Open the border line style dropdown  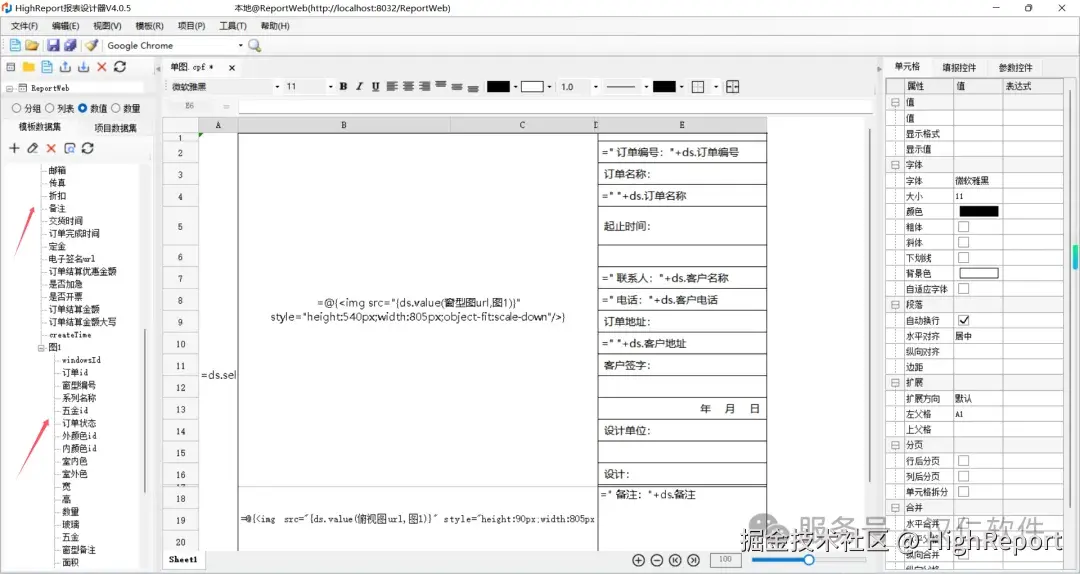[645, 87]
